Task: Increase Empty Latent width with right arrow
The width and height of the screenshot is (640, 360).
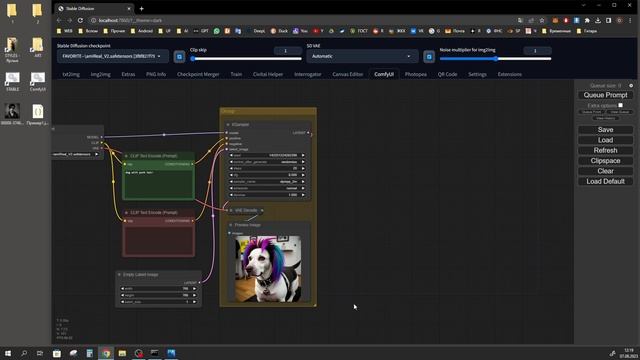Action: 194,289
